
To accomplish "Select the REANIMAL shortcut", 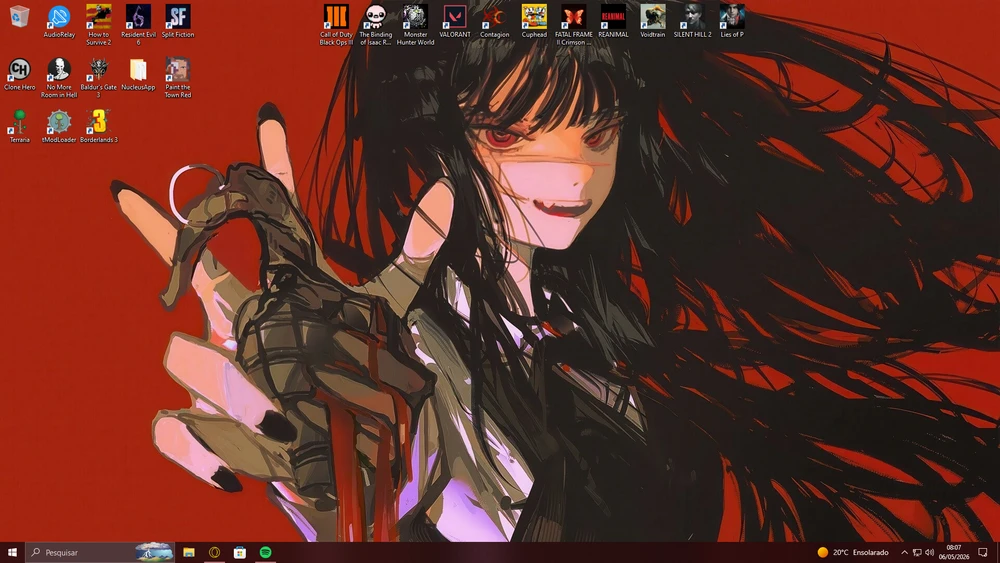I will click(613, 21).
